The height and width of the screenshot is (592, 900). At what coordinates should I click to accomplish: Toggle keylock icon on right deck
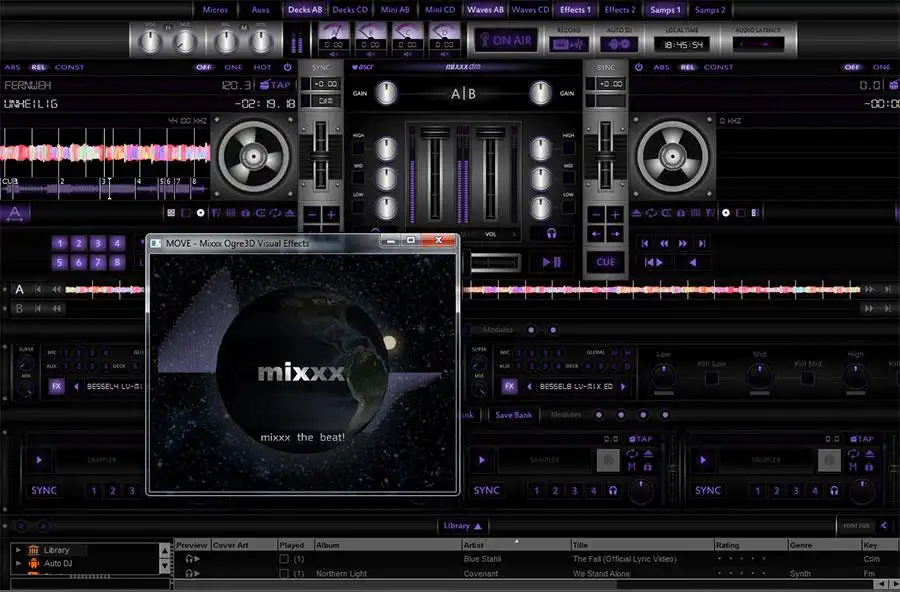tap(681, 213)
